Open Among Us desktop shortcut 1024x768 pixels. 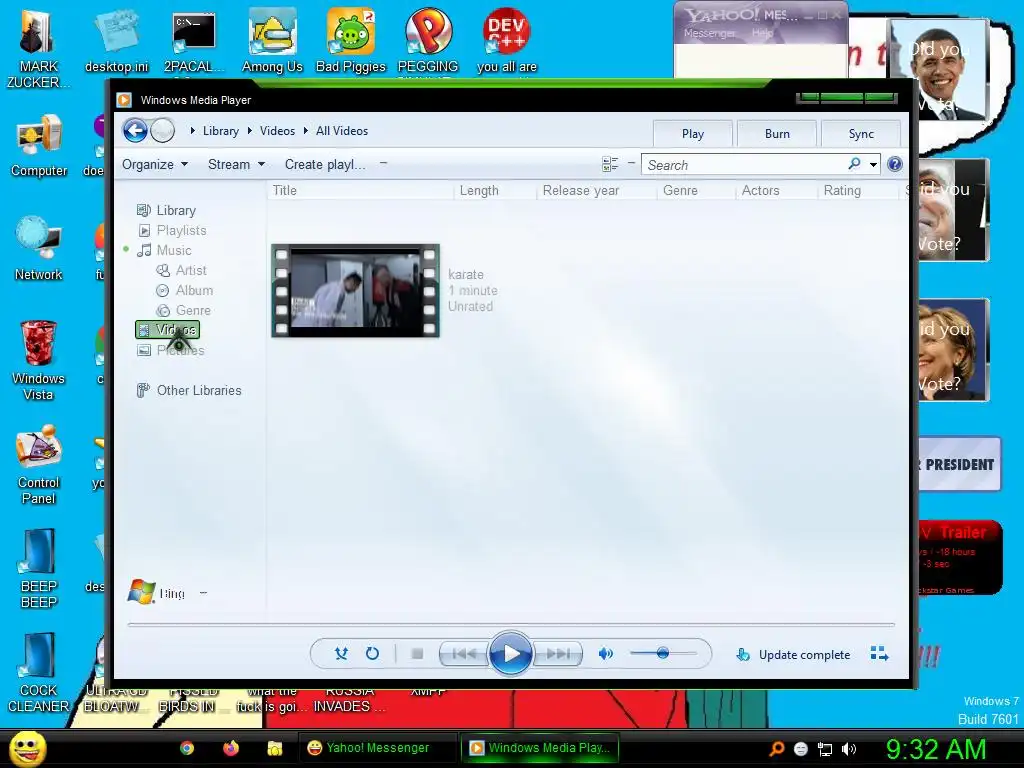click(272, 42)
